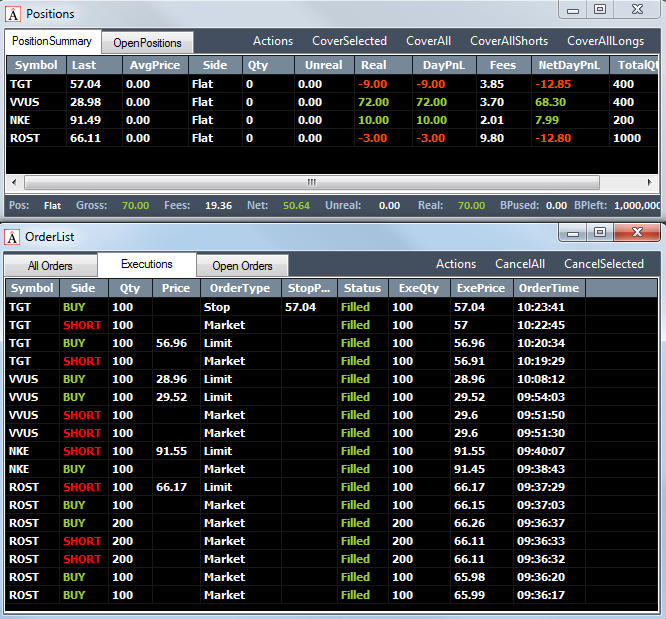Screen dimensions: 666x619
Task: Open the All Orders tab
Action: 50,266
